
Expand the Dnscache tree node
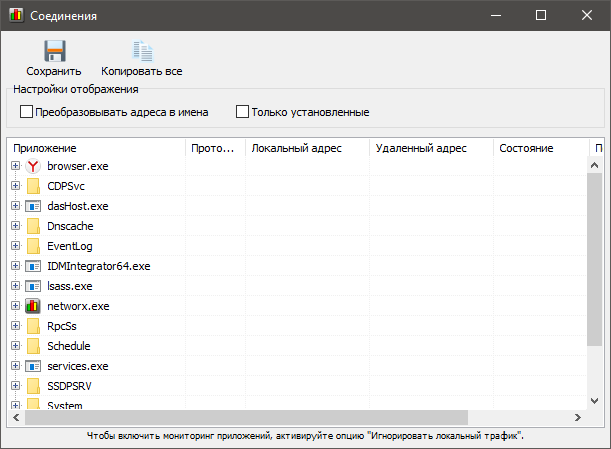pyautogui.click(x=16, y=226)
